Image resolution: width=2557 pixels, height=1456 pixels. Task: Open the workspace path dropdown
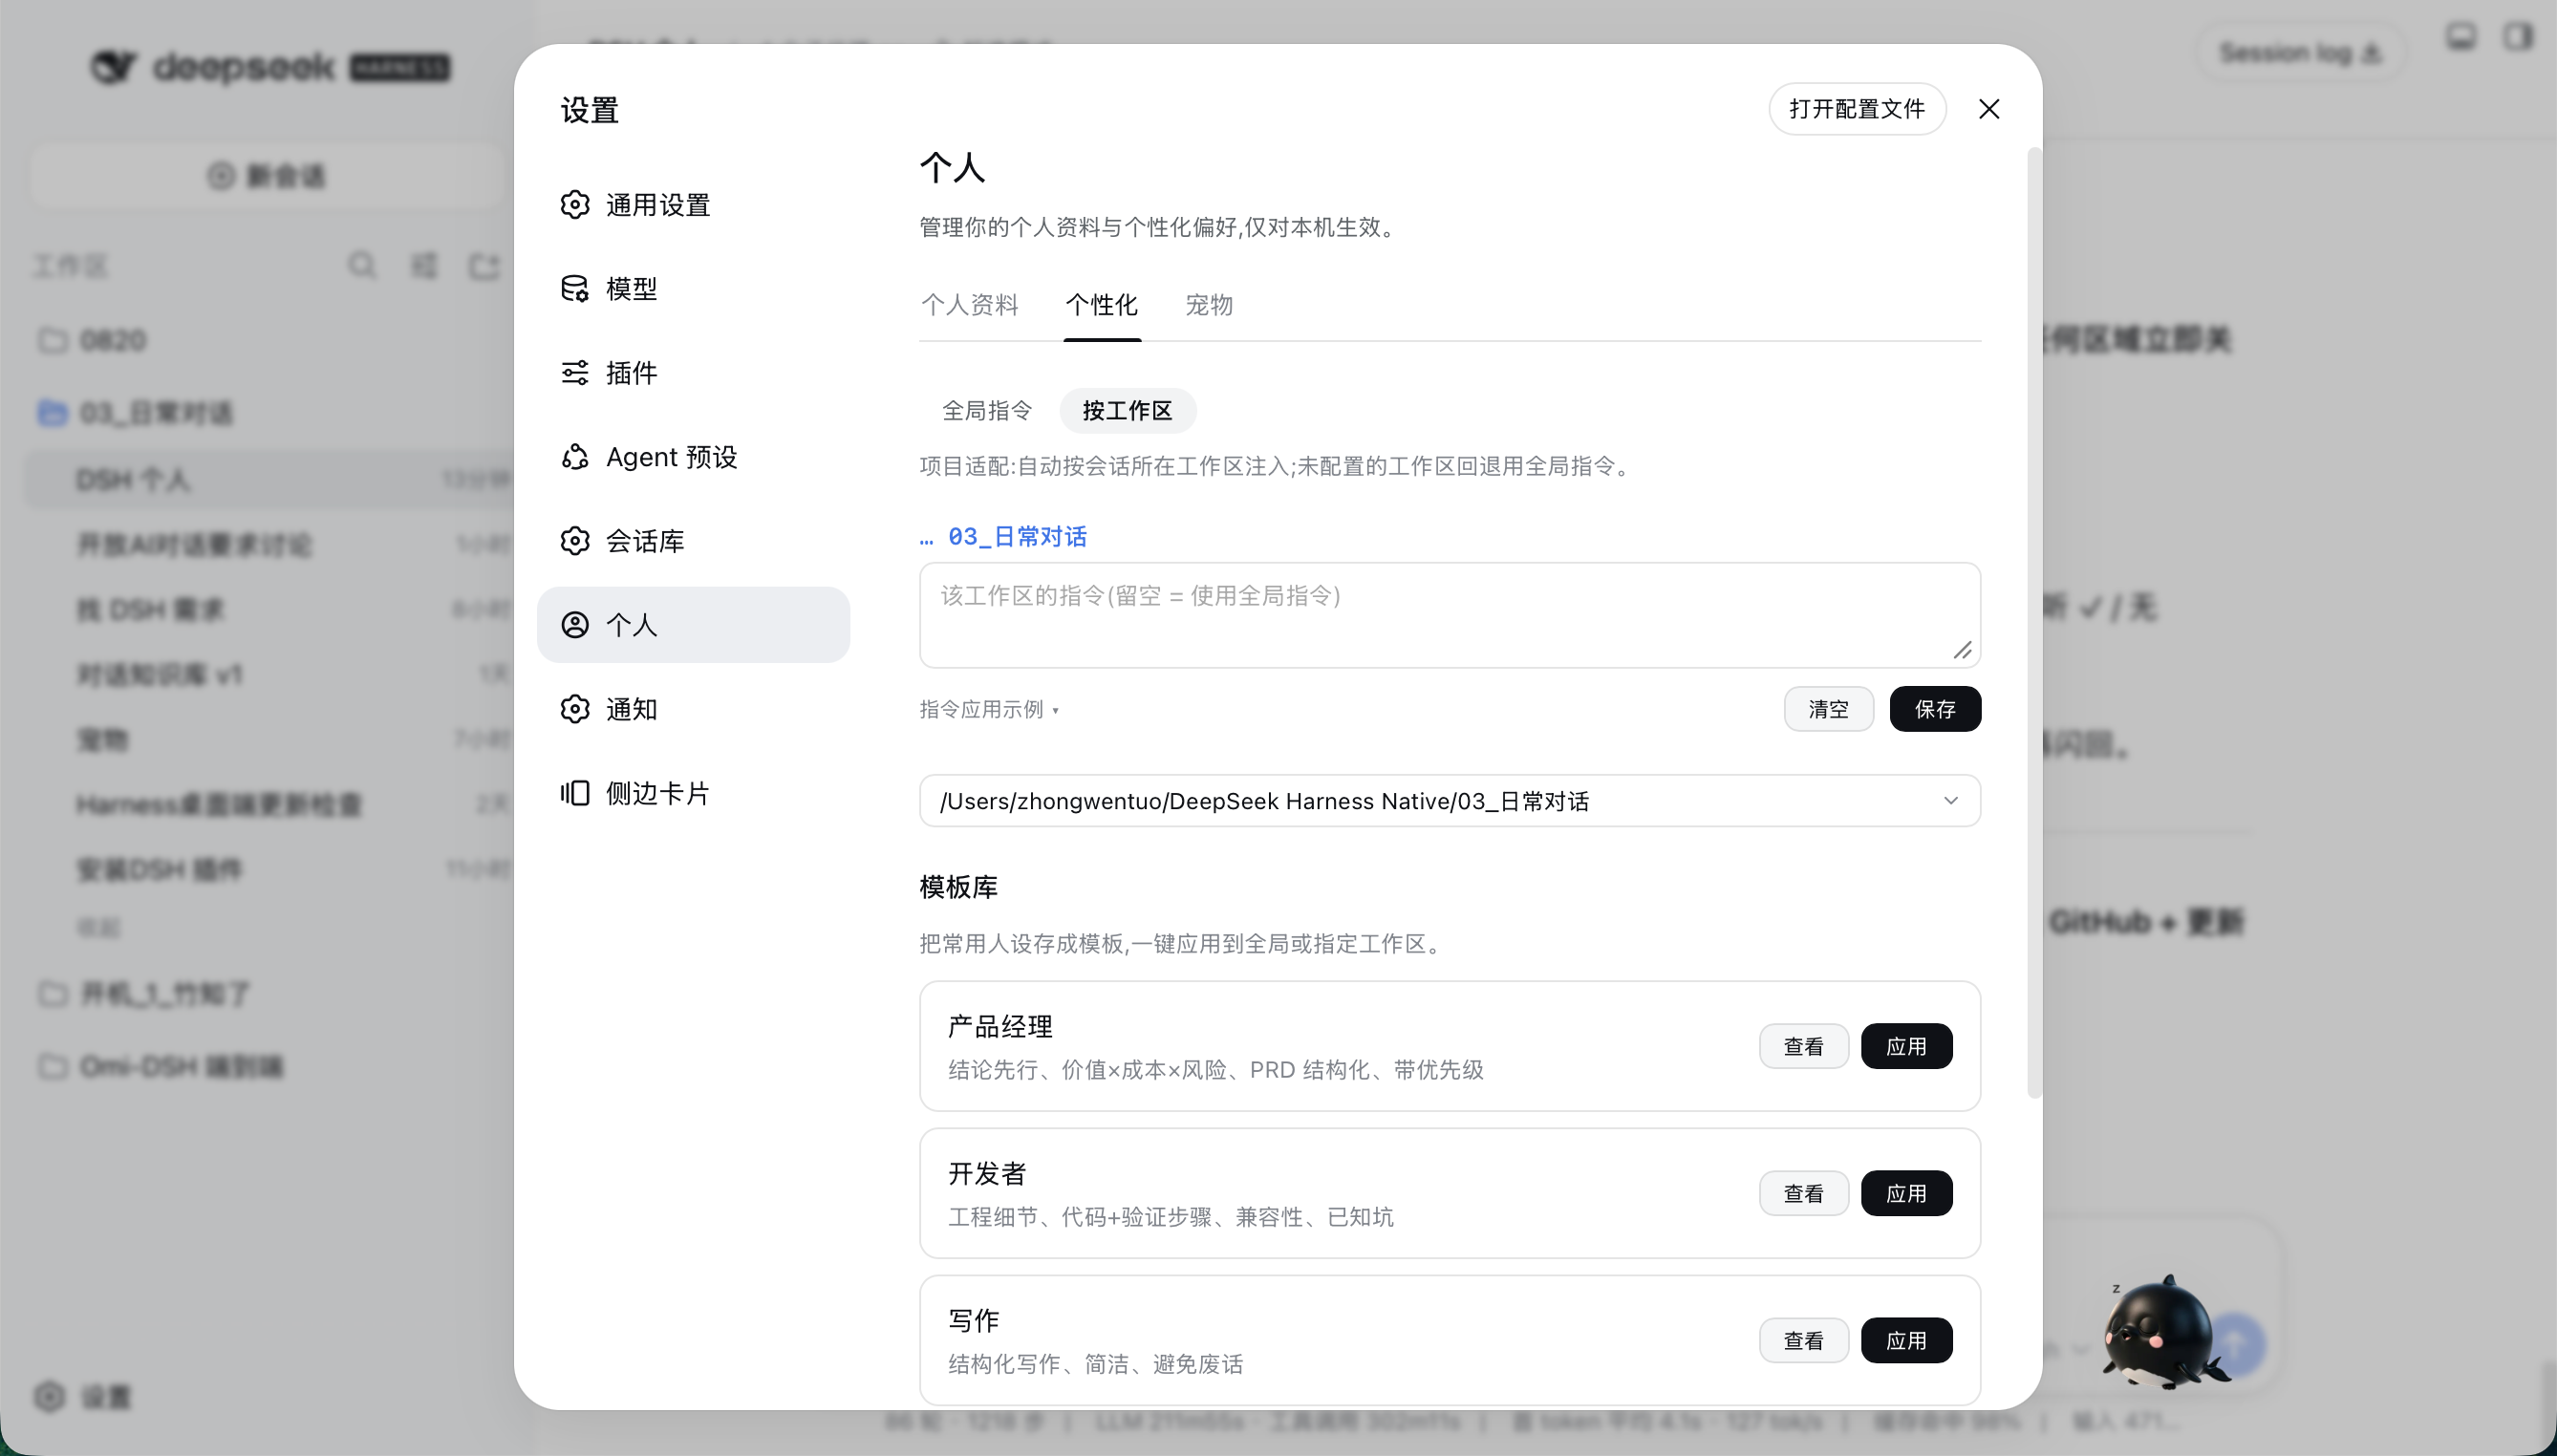point(1449,801)
